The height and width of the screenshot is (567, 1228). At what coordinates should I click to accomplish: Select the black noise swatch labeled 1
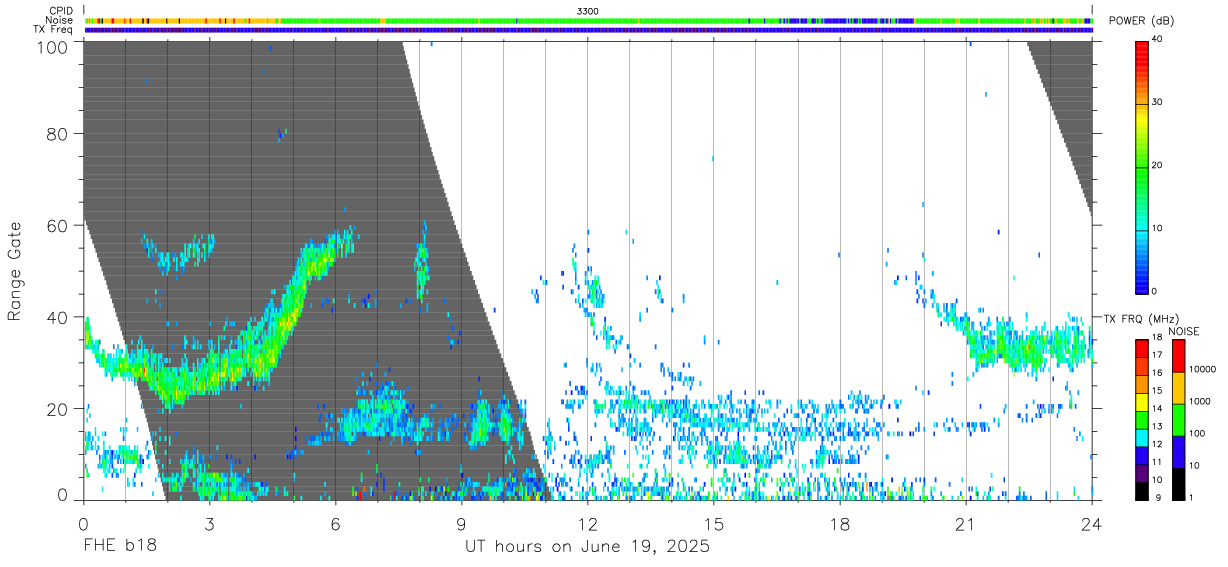pos(1178,484)
